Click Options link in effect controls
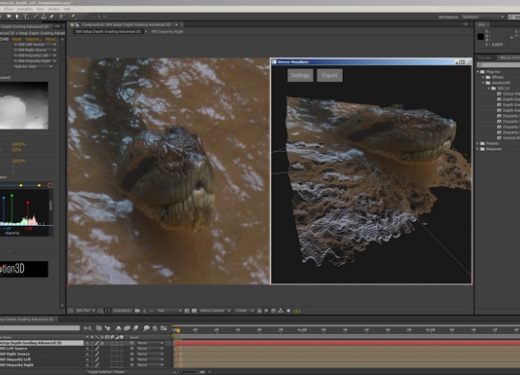 coord(33,39)
